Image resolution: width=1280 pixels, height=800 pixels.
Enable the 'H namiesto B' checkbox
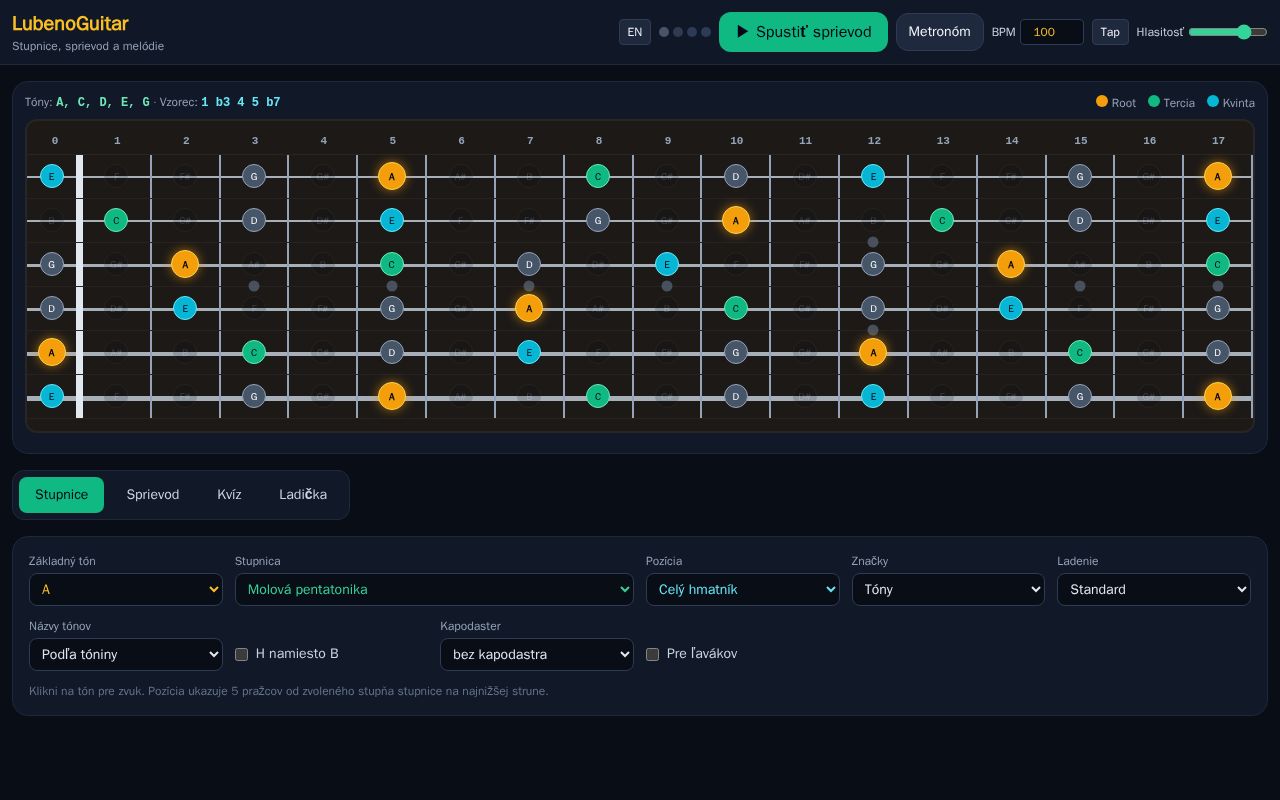click(241, 654)
